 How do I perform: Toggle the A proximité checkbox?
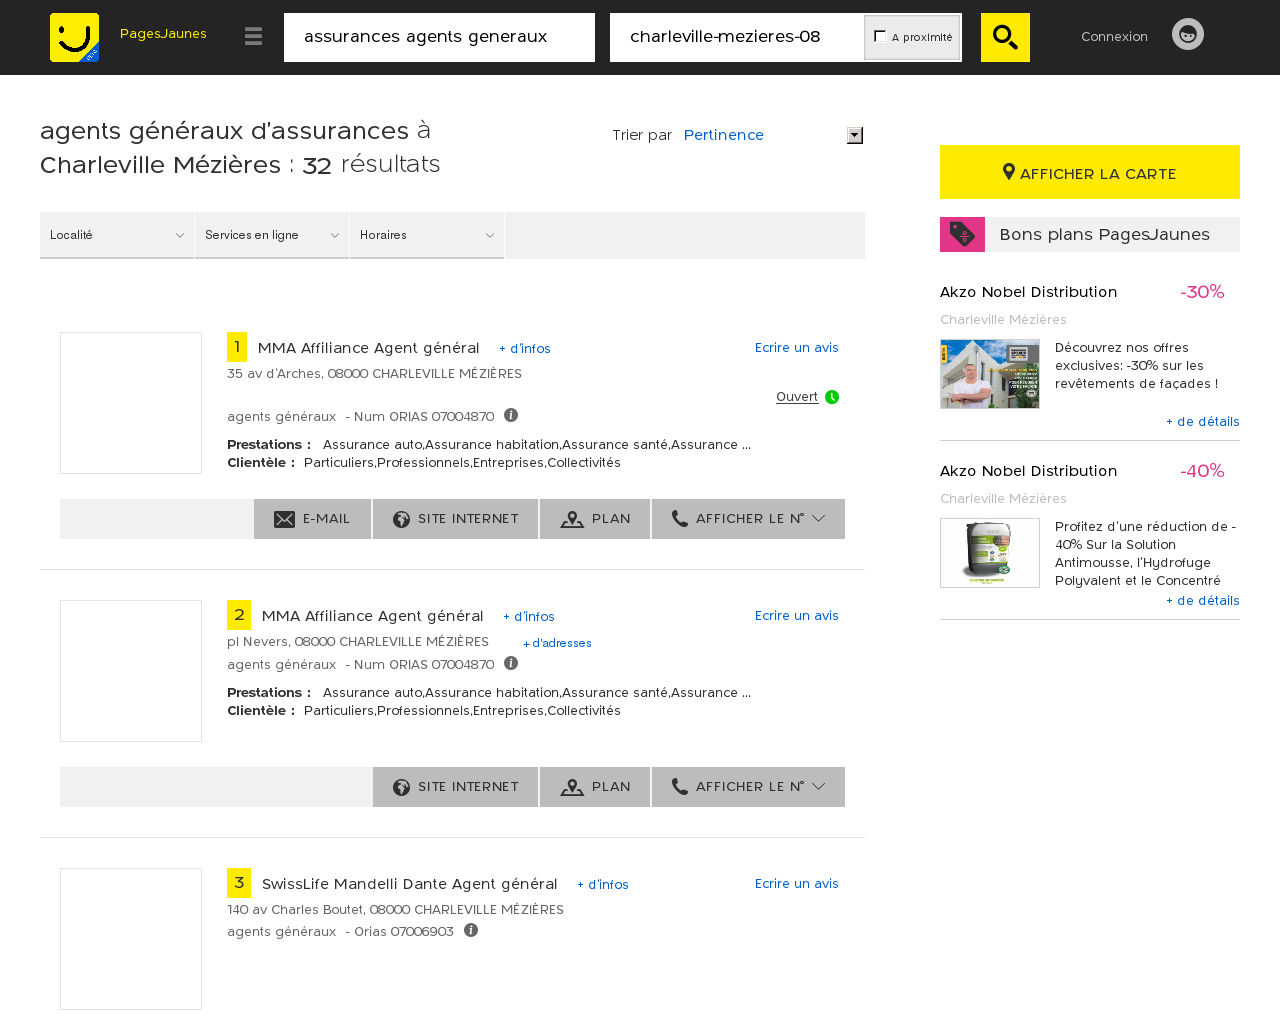(880, 36)
